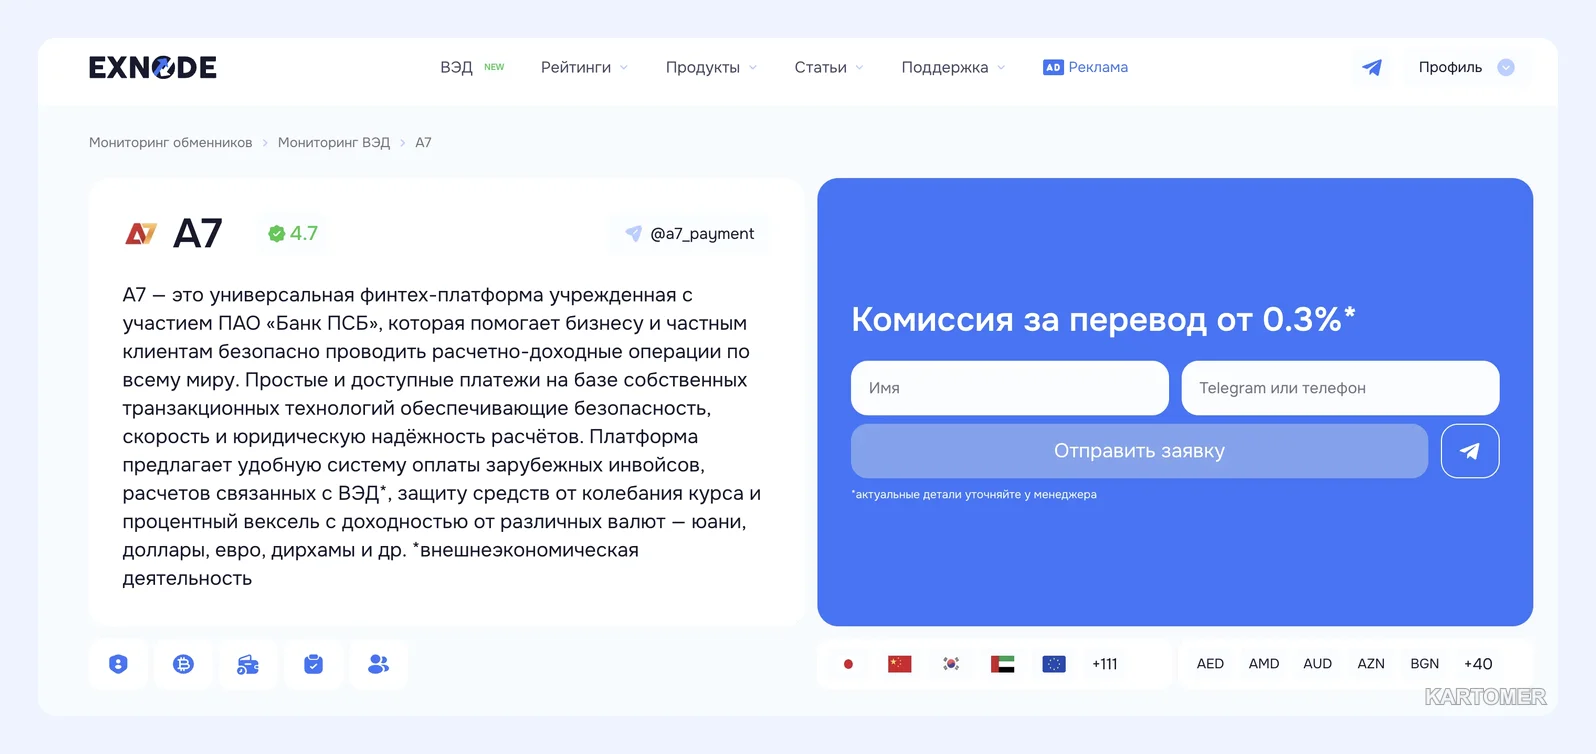
Task: Click the Bitcoin coin icon below description
Action: click(183, 664)
